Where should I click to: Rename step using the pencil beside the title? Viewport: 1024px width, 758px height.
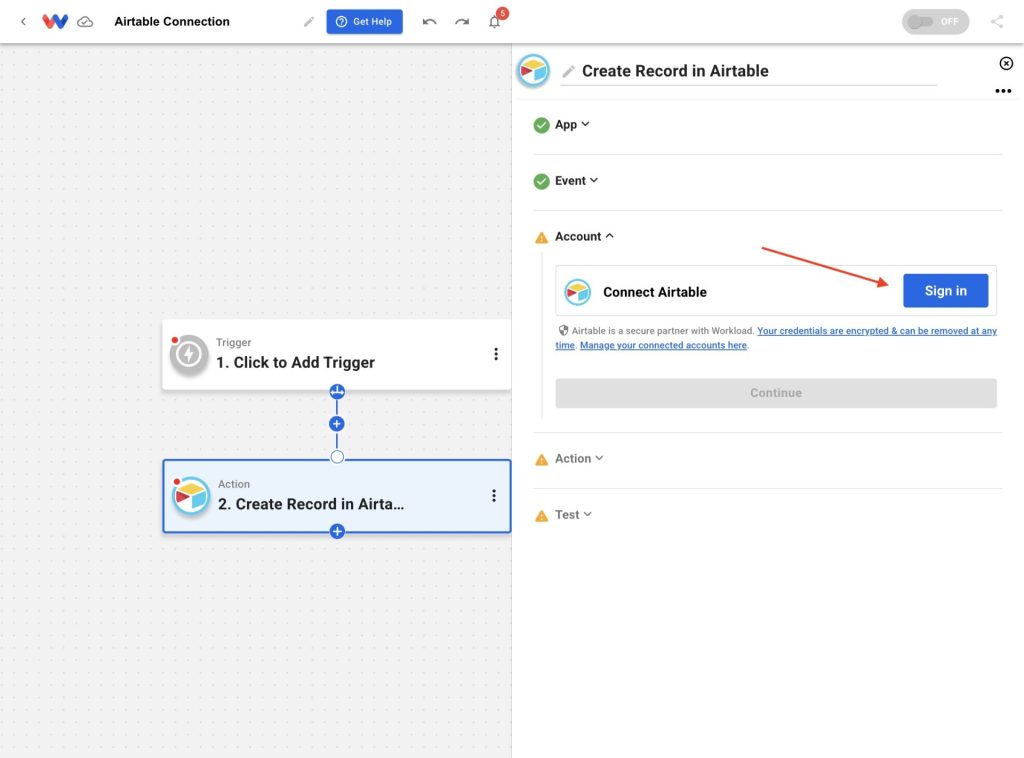(569, 71)
